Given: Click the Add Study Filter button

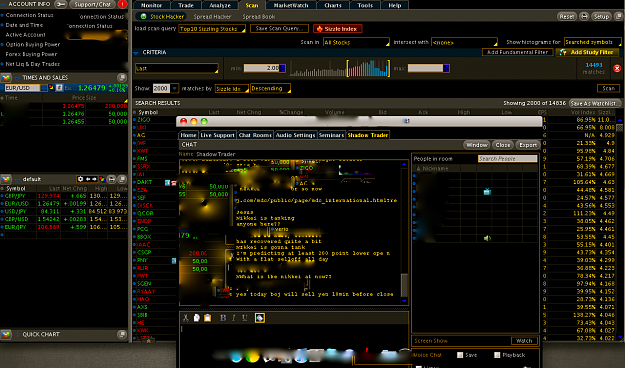Looking at the screenshot, I should tap(587, 52).
